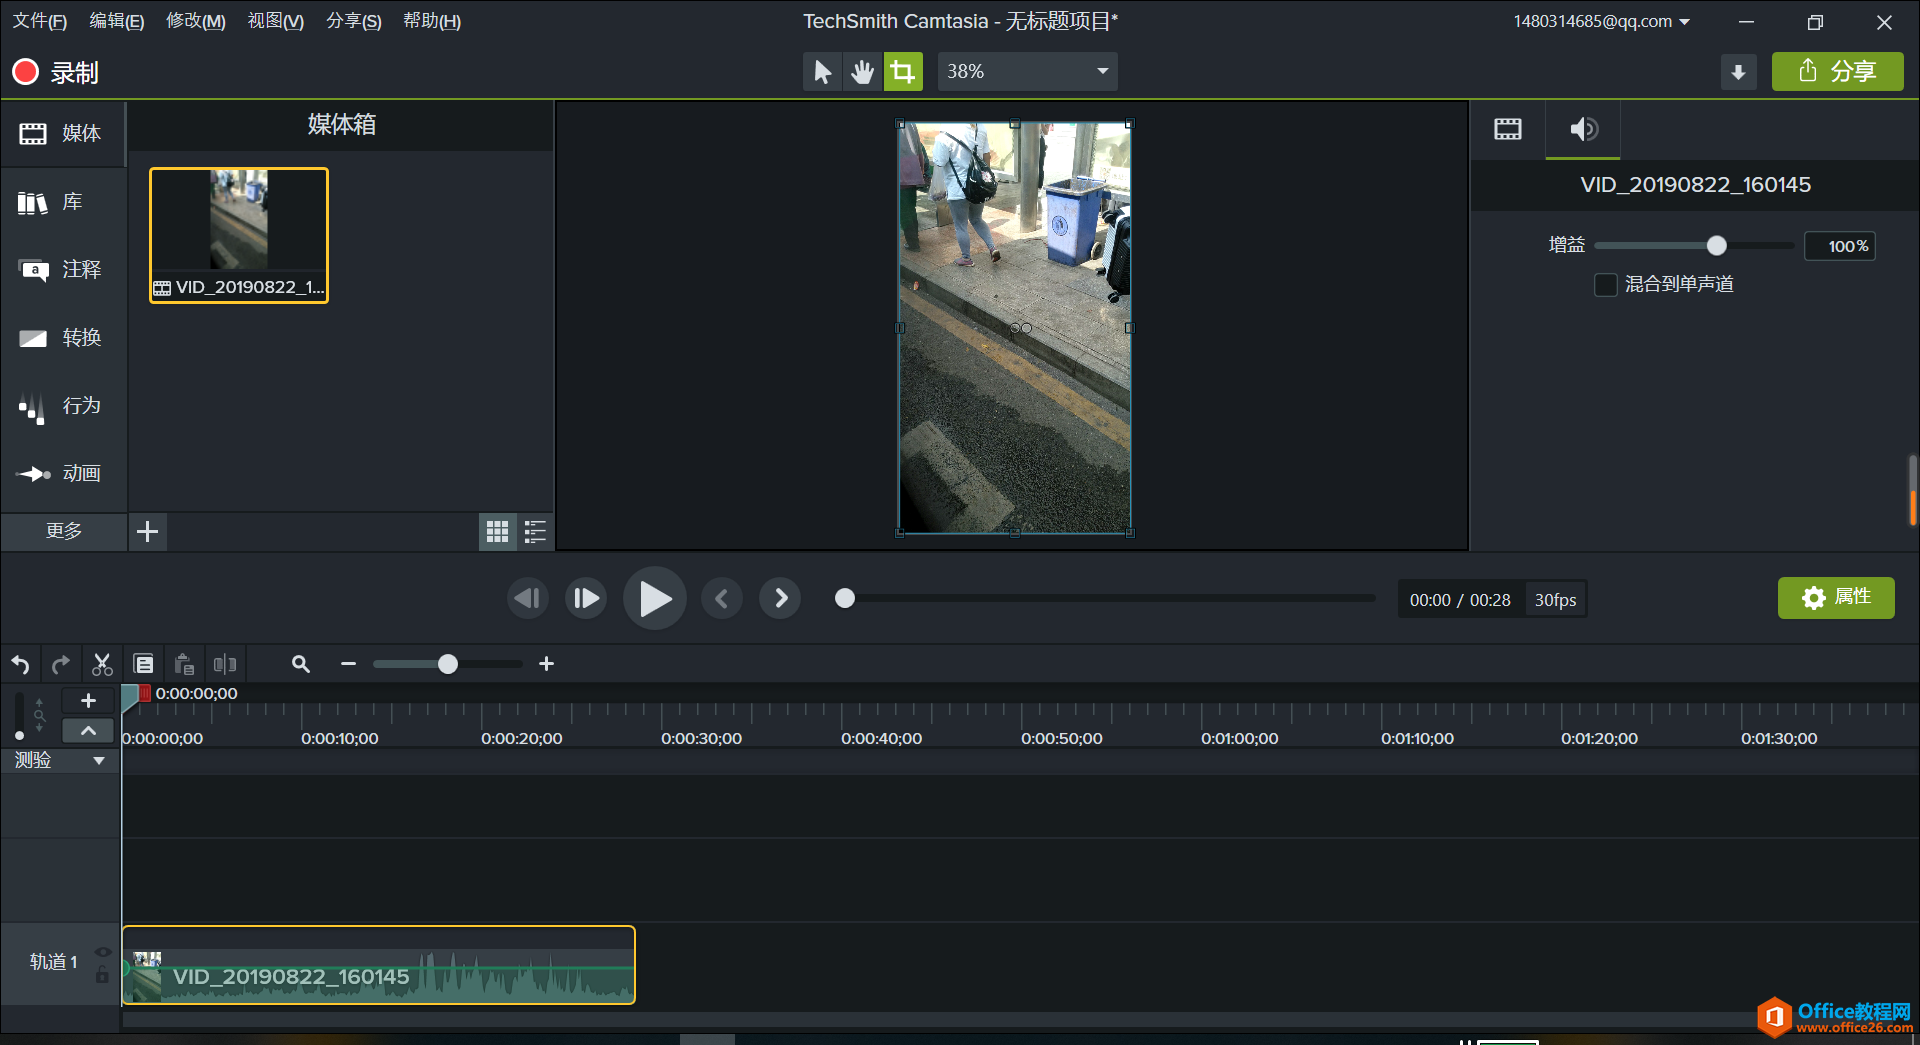Click the 00:00 / 00:28 time display

click(1460, 600)
